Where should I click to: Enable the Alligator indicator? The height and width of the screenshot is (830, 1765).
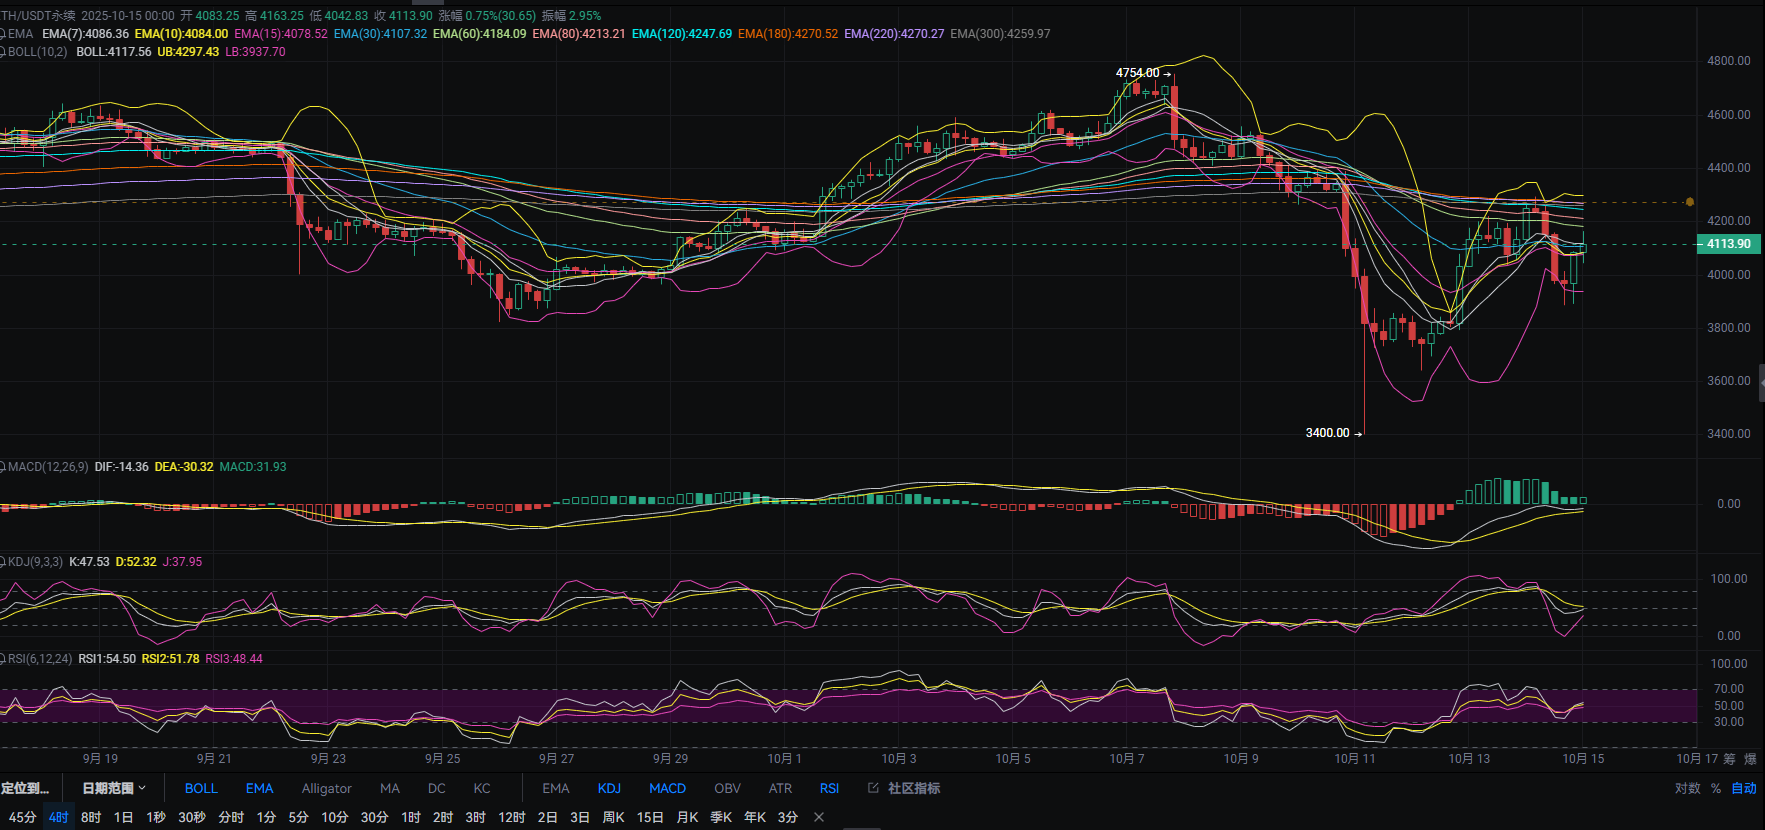coord(326,788)
